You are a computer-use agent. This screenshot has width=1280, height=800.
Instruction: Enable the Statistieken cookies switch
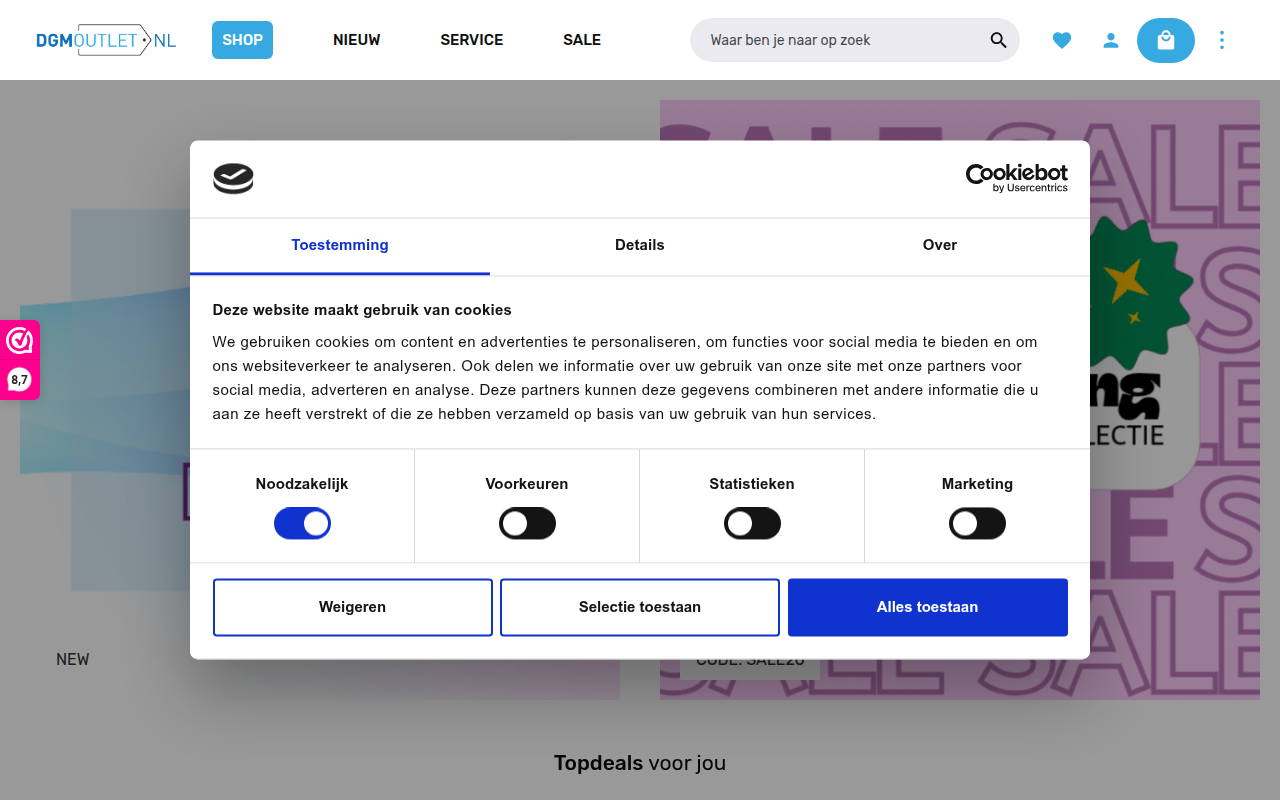[x=752, y=524]
